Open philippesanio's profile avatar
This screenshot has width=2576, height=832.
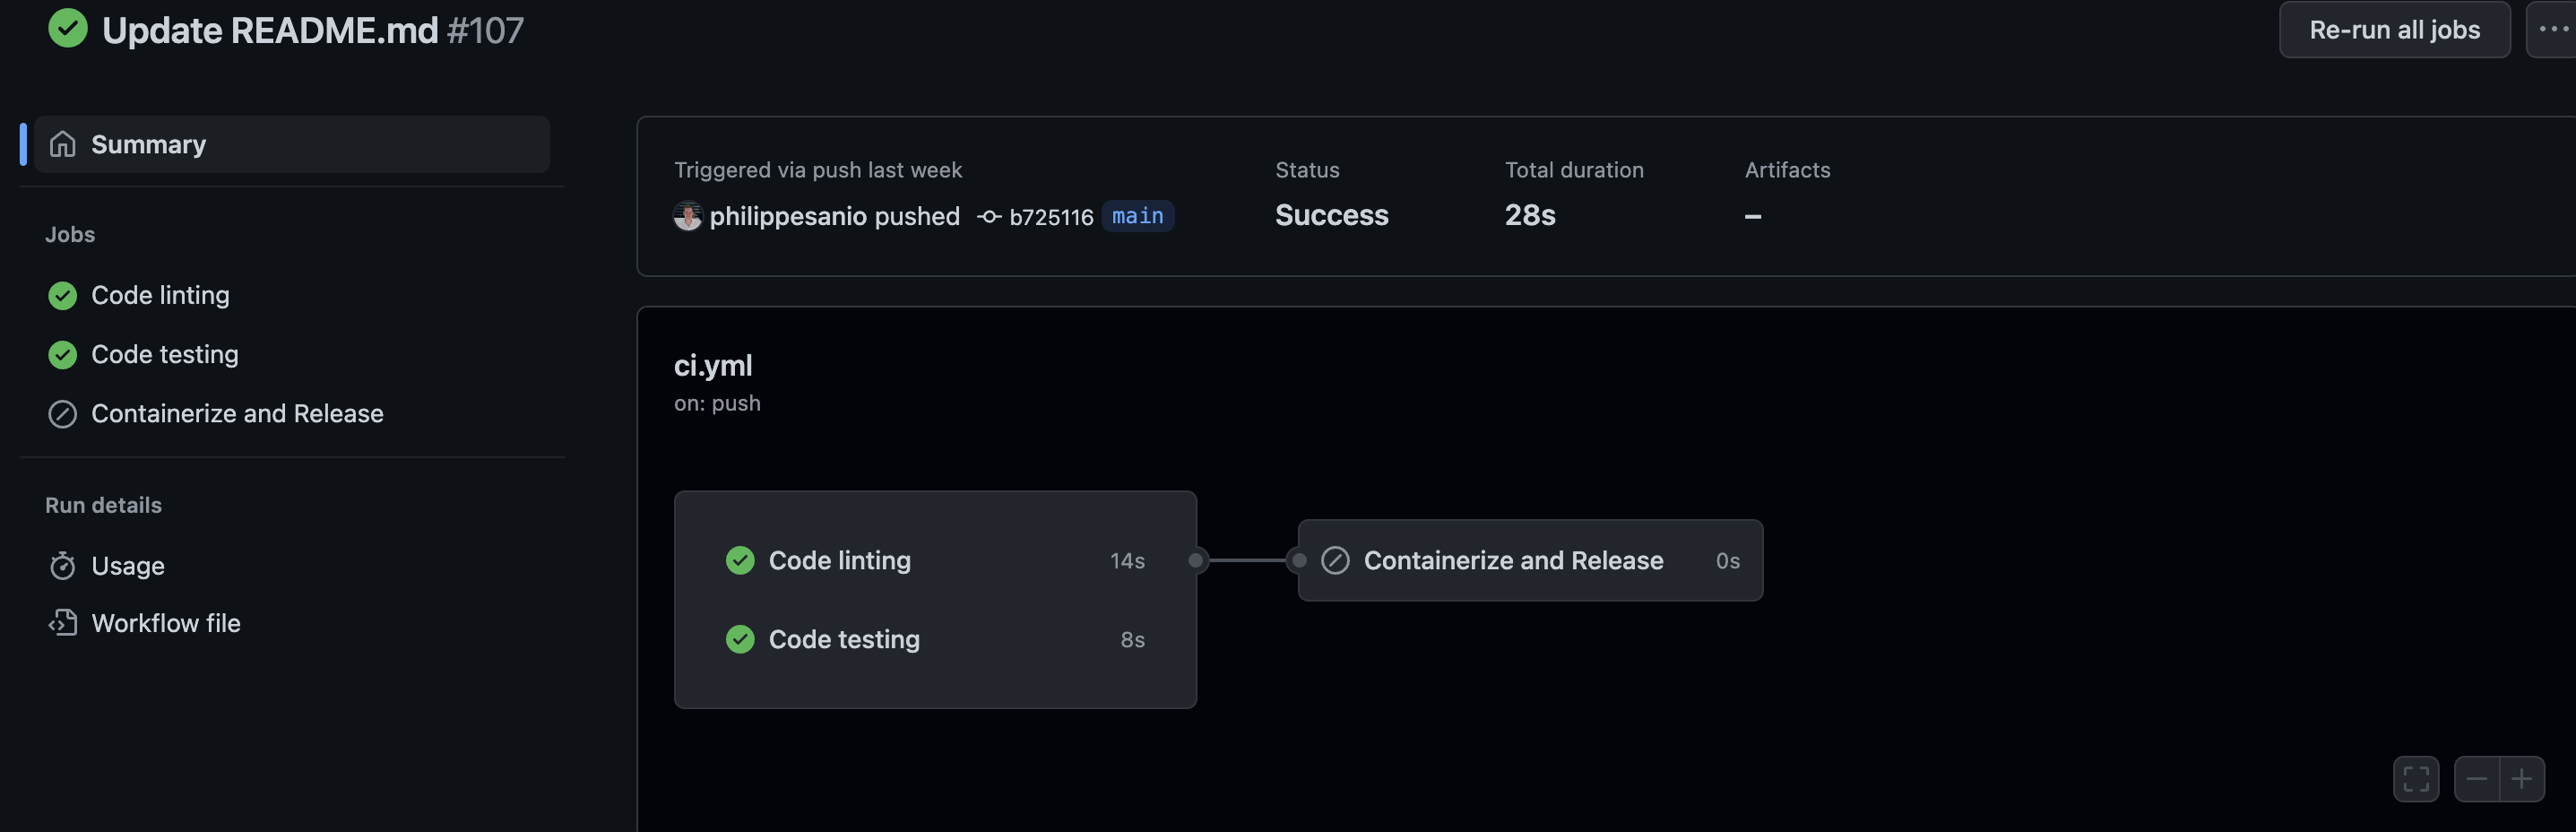(687, 215)
